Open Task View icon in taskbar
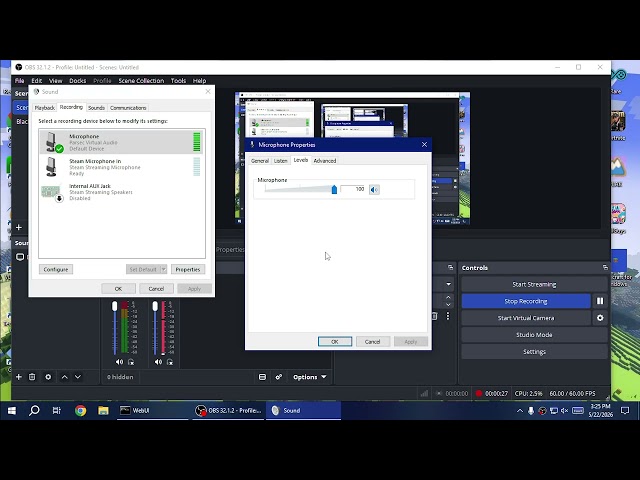Image resolution: width=640 pixels, height=480 pixels. (57, 411)
